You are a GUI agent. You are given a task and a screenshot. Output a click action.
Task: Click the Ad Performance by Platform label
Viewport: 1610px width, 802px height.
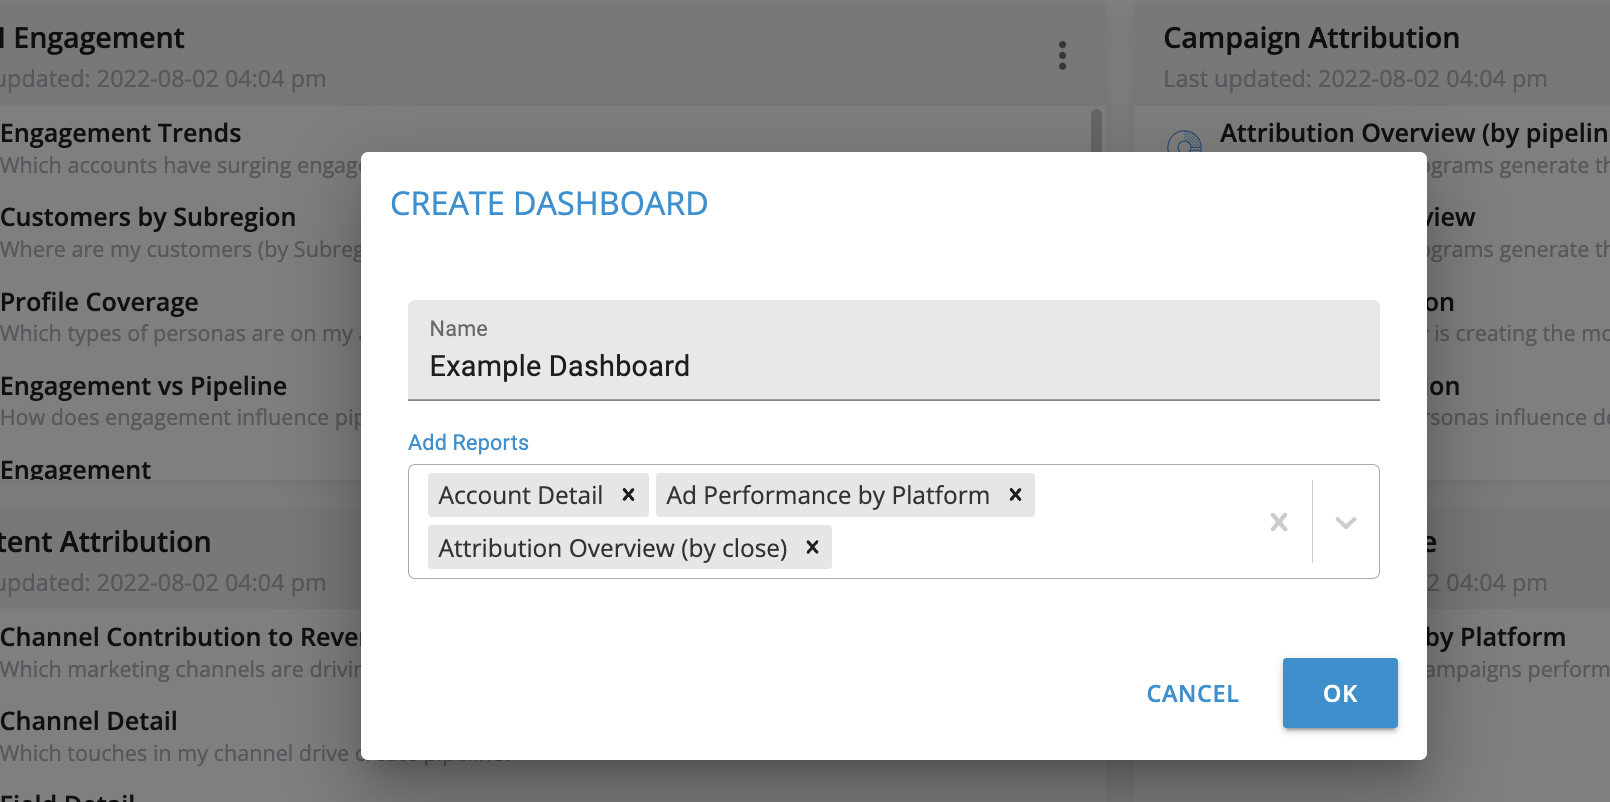828,495
